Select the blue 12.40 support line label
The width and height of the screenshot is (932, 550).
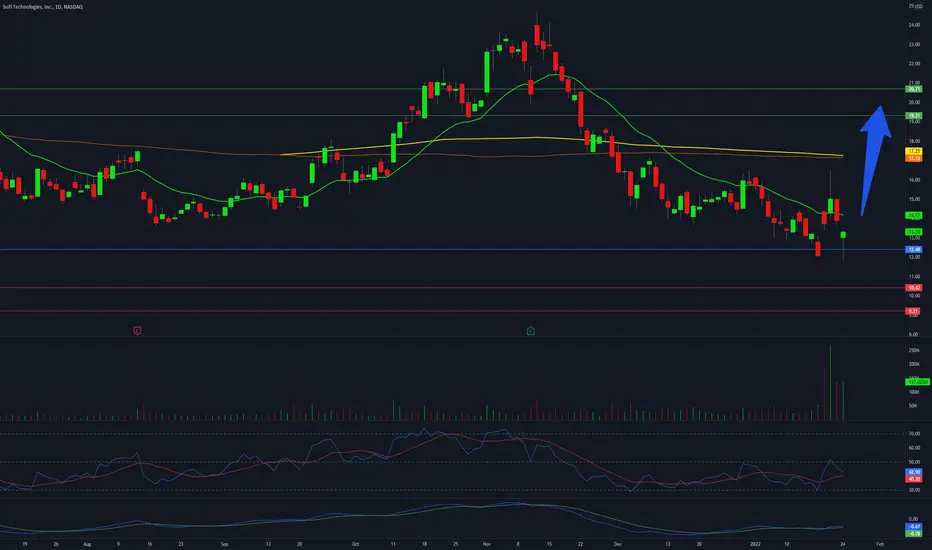pyautogui.click(x=914, y=249)
